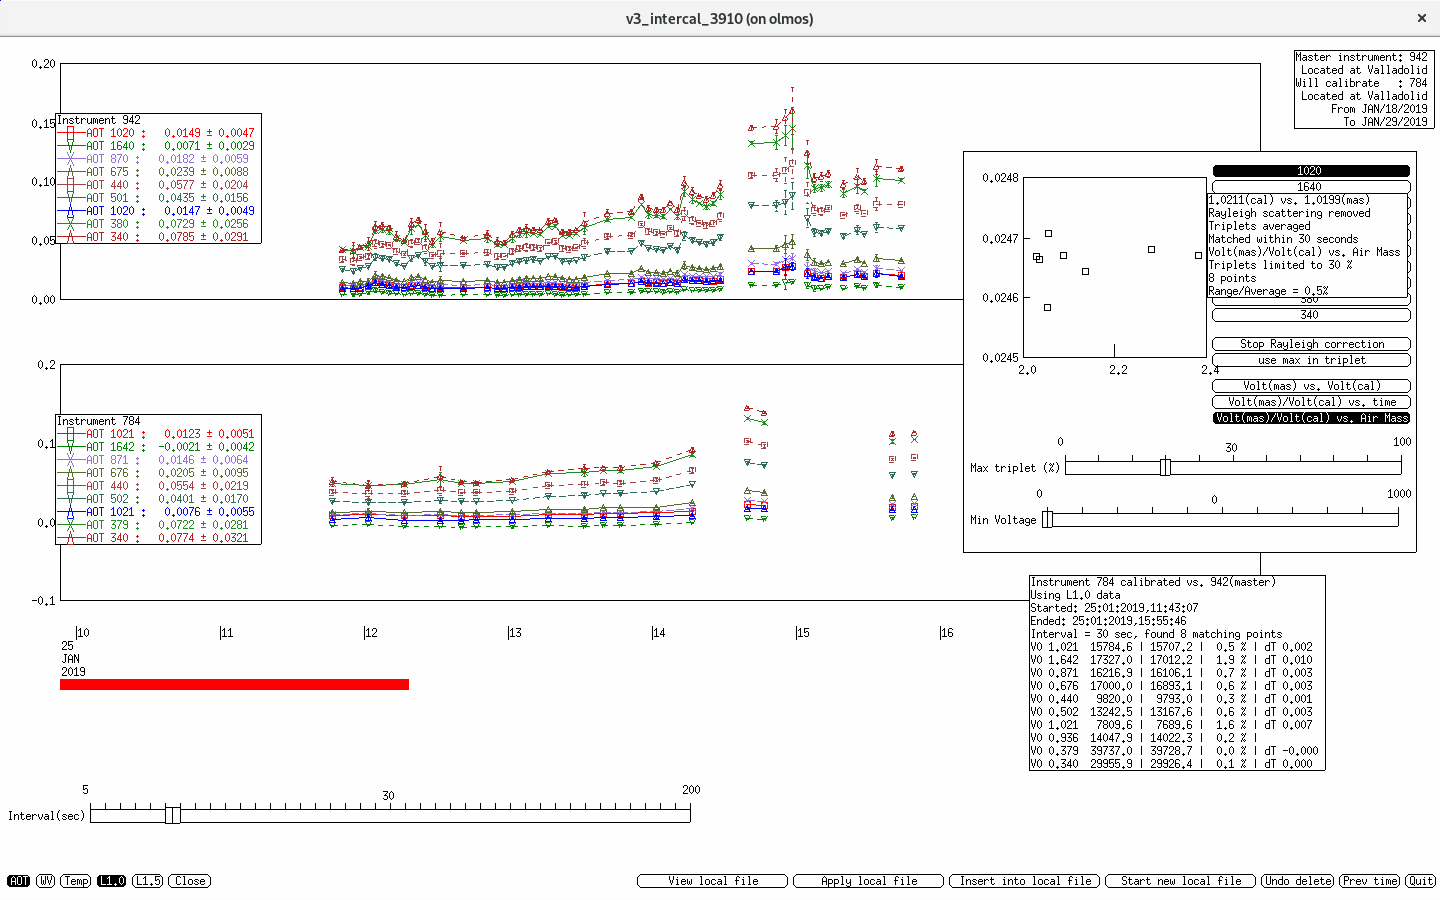The height and width of the screenshot is (900, 1440).
Task: Close the v3_intercal_3910 window
Action: (x=1422, y=18)
